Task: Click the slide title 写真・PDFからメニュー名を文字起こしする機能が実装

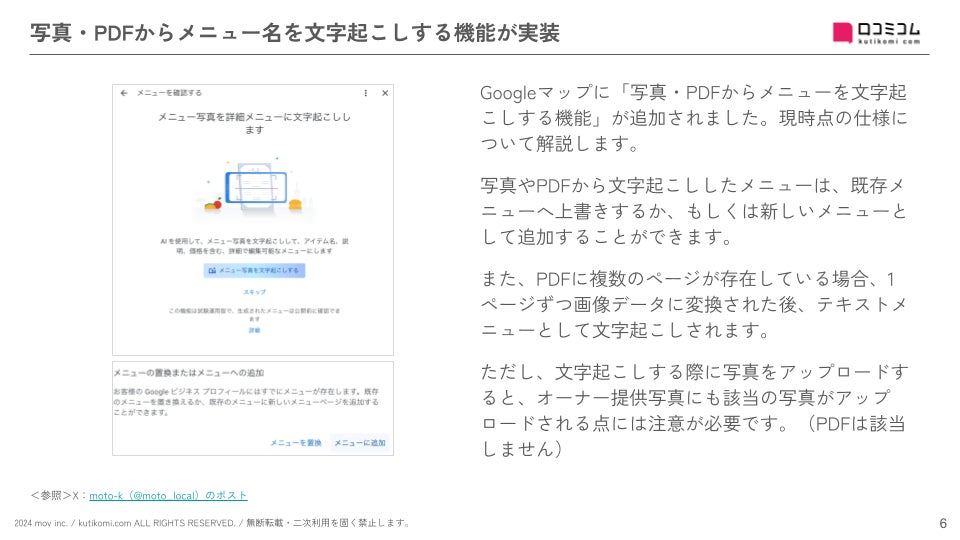Action: coord(294,32)
